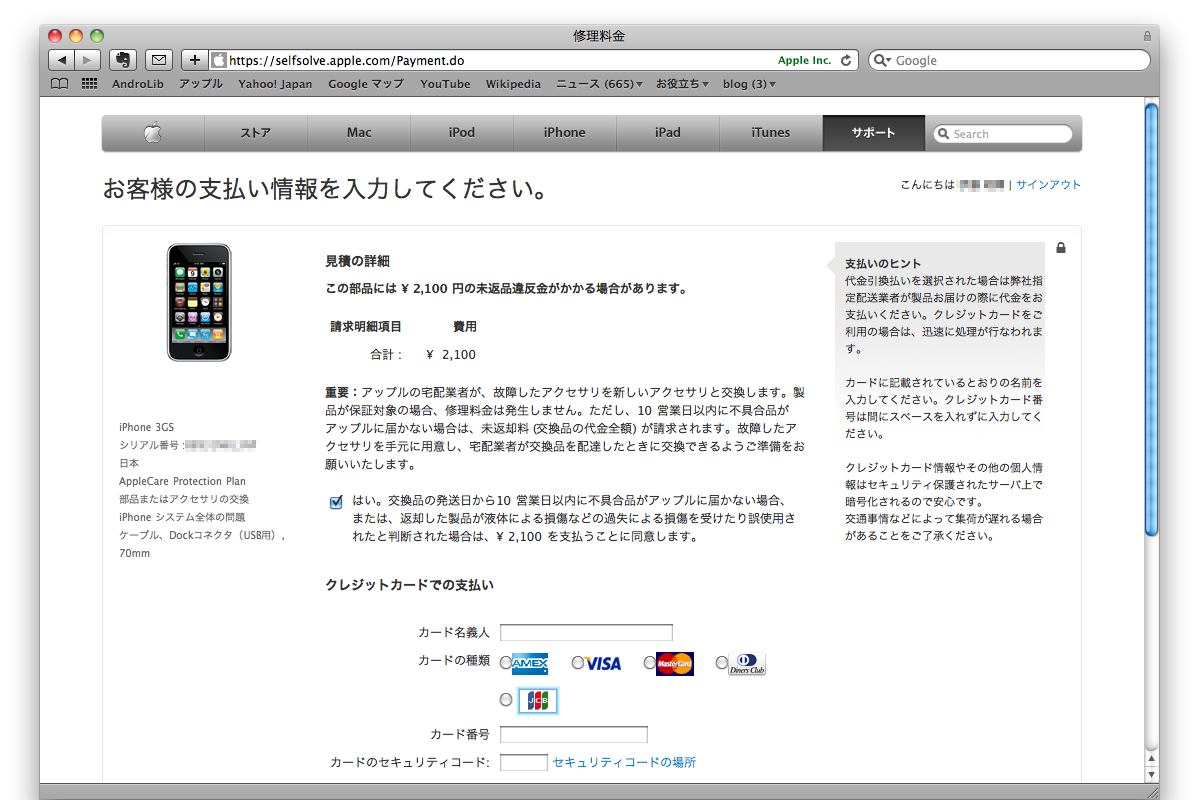Open the iPad tab in Apple navigation

(x=668, y=133)
